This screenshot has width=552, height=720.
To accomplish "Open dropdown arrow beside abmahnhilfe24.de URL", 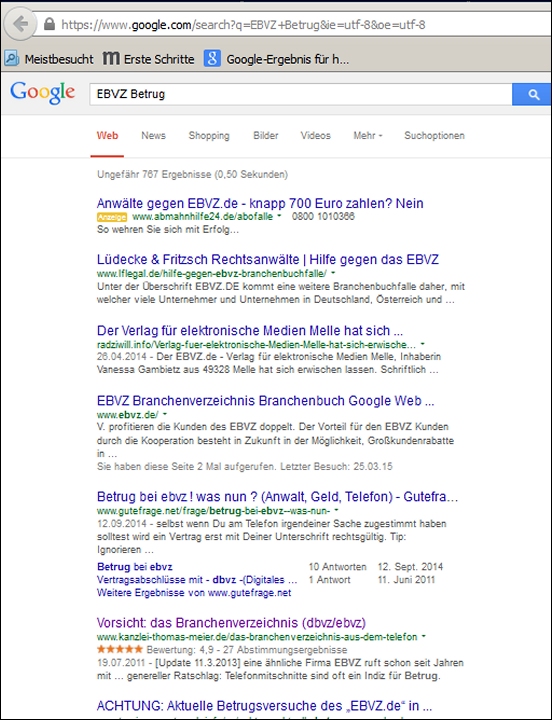I will (x=280, y=216).
